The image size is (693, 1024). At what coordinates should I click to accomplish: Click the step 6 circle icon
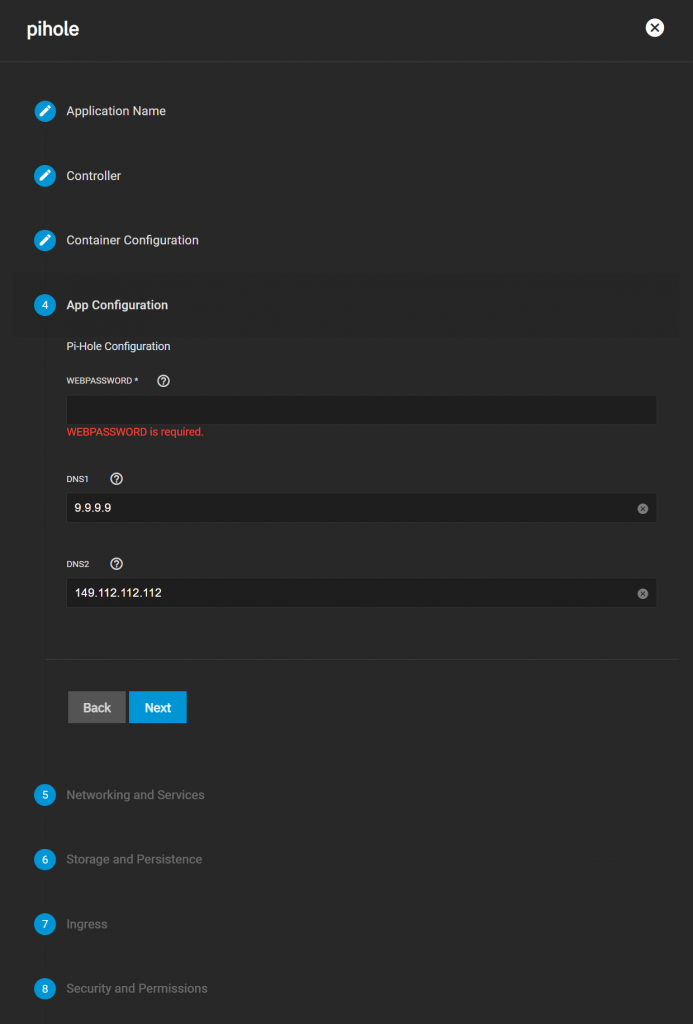coord(45,859)
